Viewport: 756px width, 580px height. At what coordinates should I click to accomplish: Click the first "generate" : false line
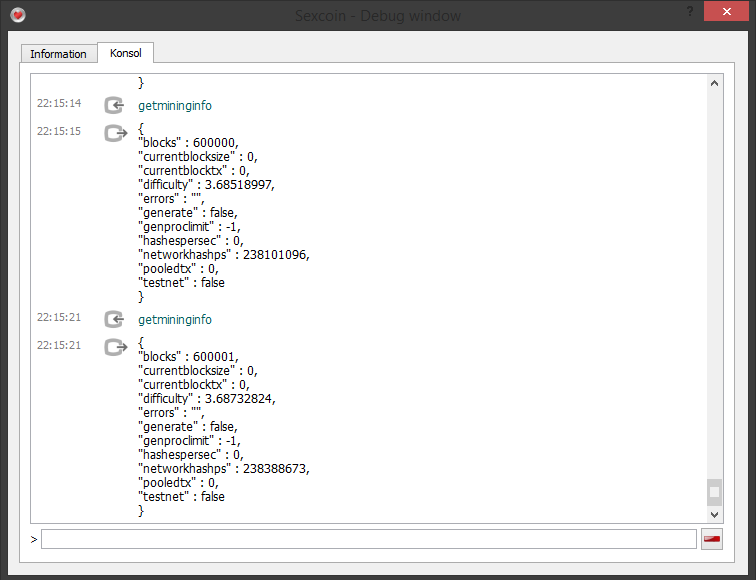tap(188, 213)
